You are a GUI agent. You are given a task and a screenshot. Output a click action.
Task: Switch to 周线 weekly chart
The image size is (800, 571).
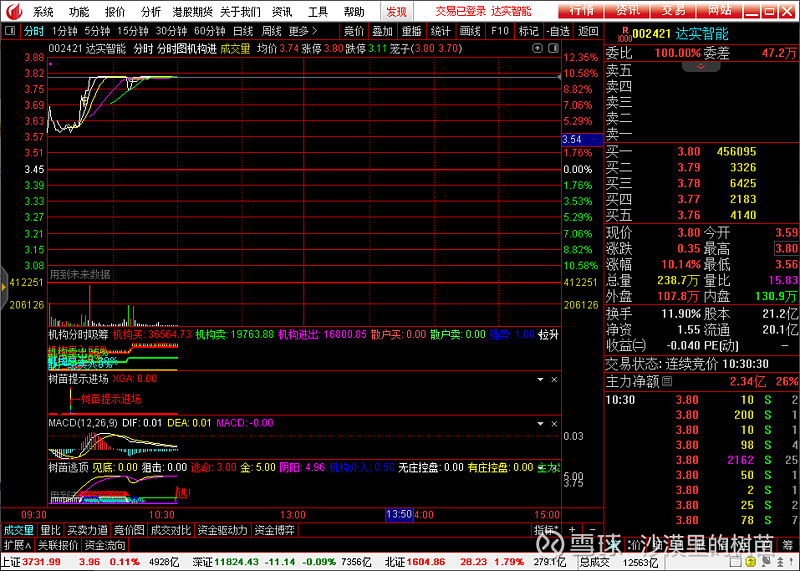[271, 31]
